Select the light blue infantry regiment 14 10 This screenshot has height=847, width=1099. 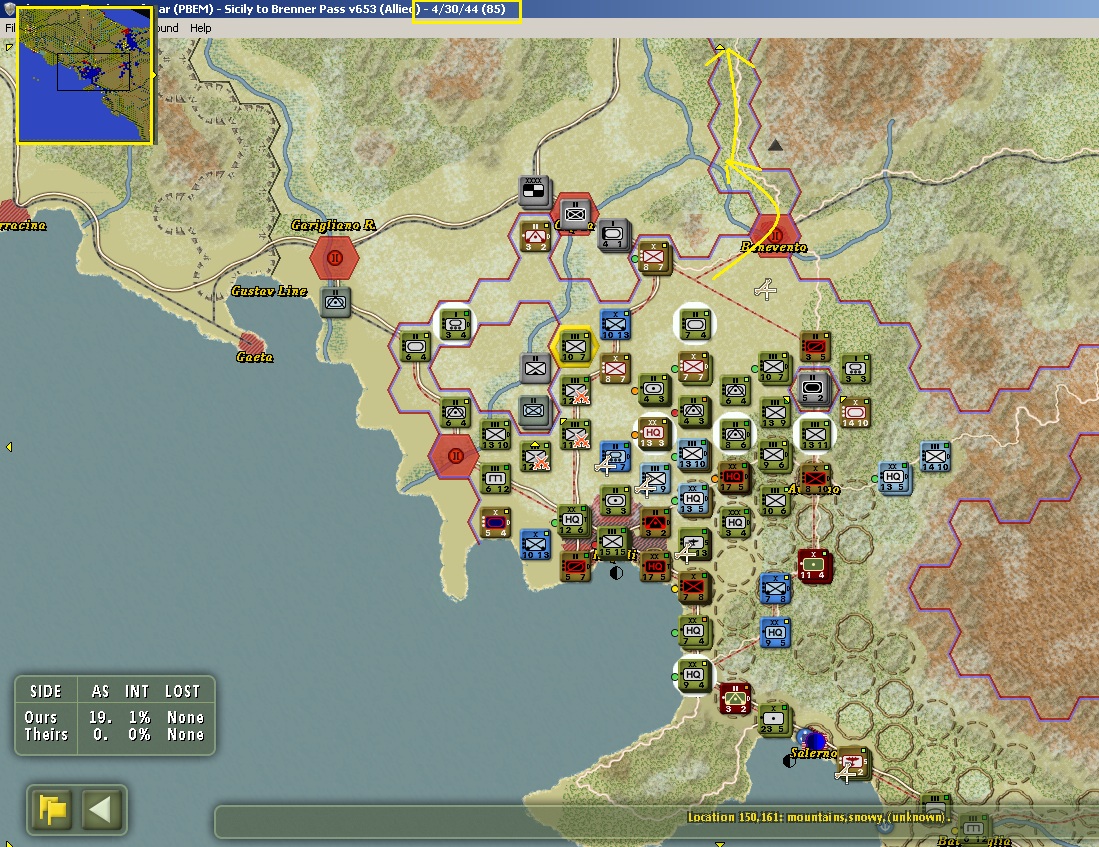tap(935, 456)
